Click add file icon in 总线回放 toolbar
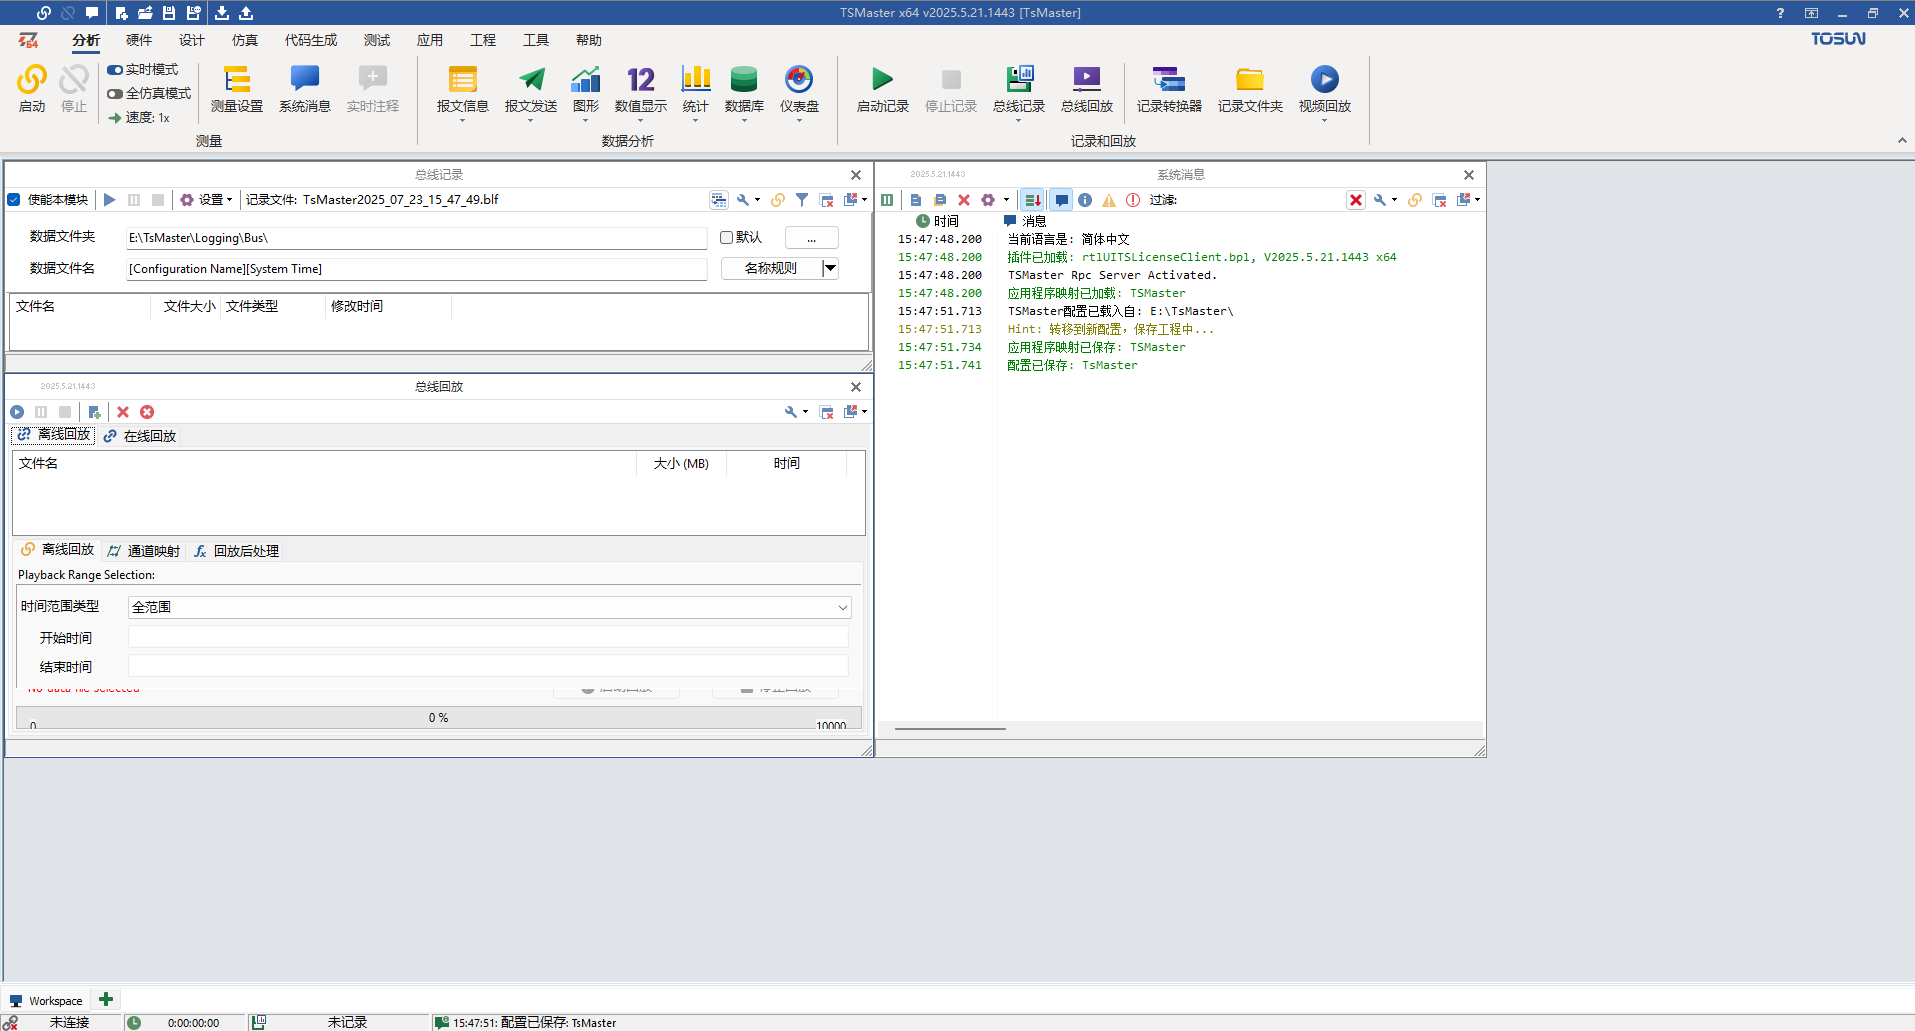1915x1031 pixels. 94,412
